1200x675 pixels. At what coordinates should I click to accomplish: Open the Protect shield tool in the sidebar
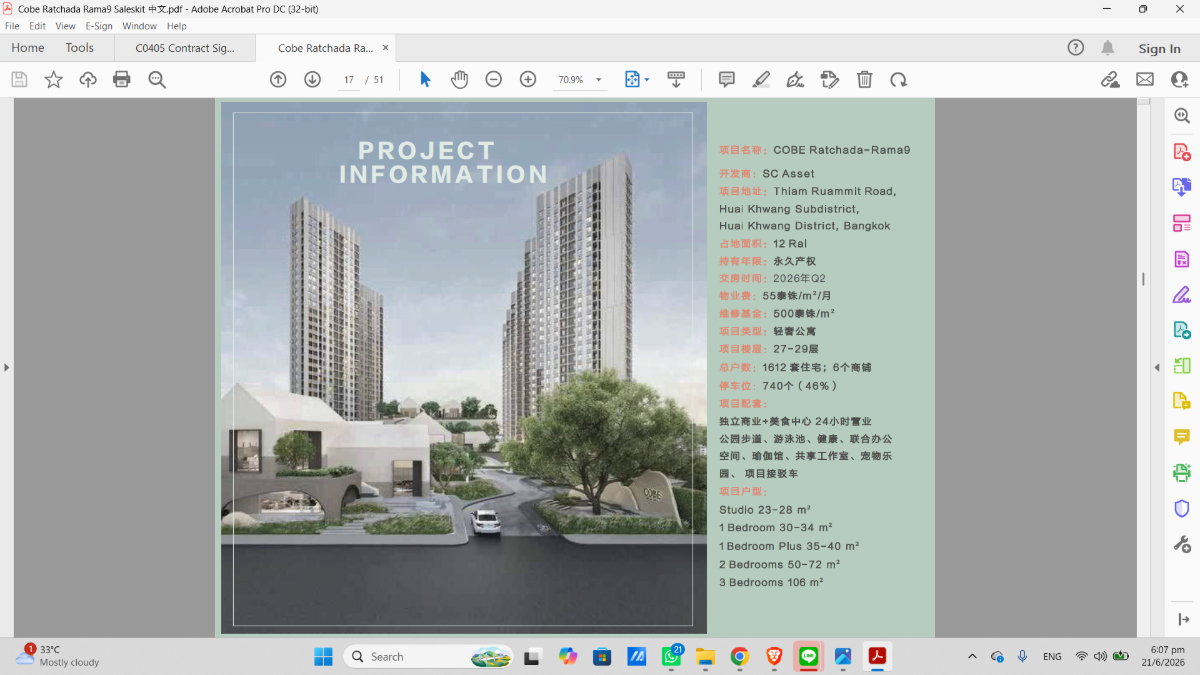1181,508
